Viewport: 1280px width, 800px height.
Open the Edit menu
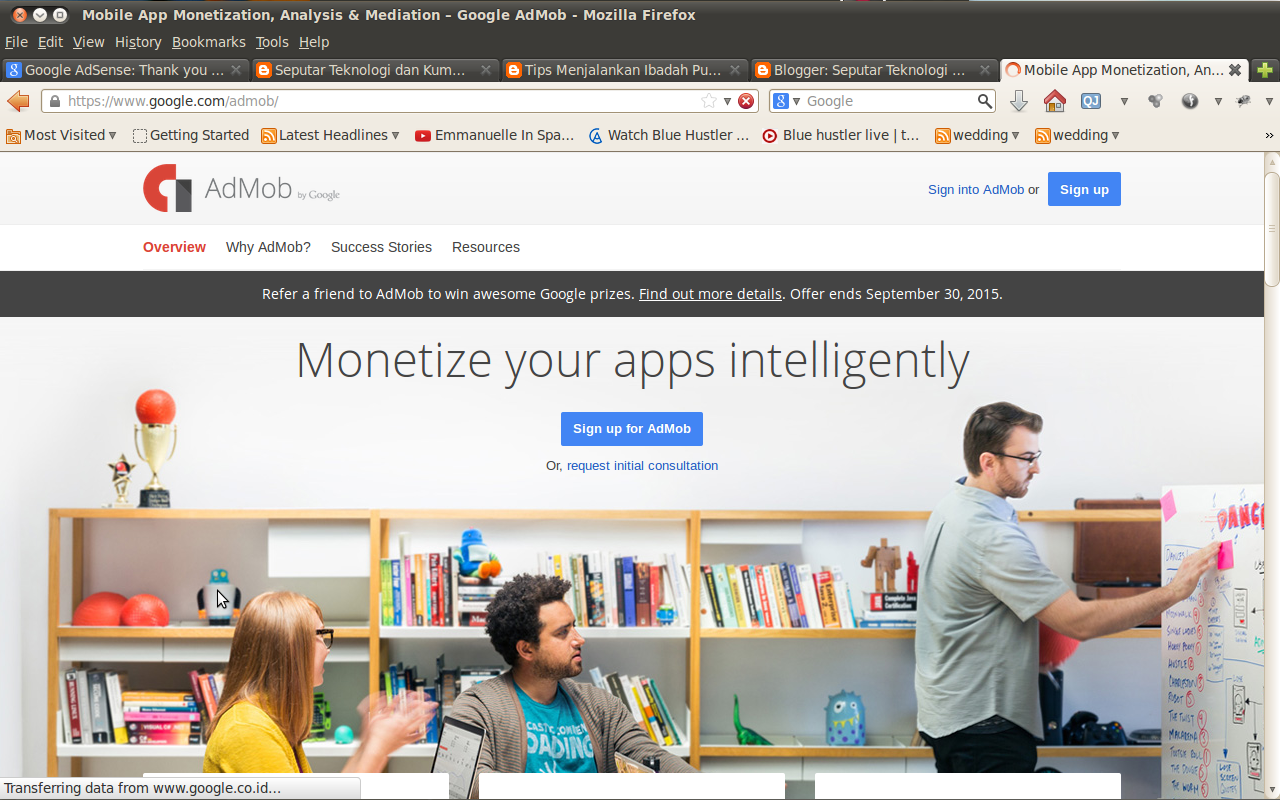(x=50, y=42)
